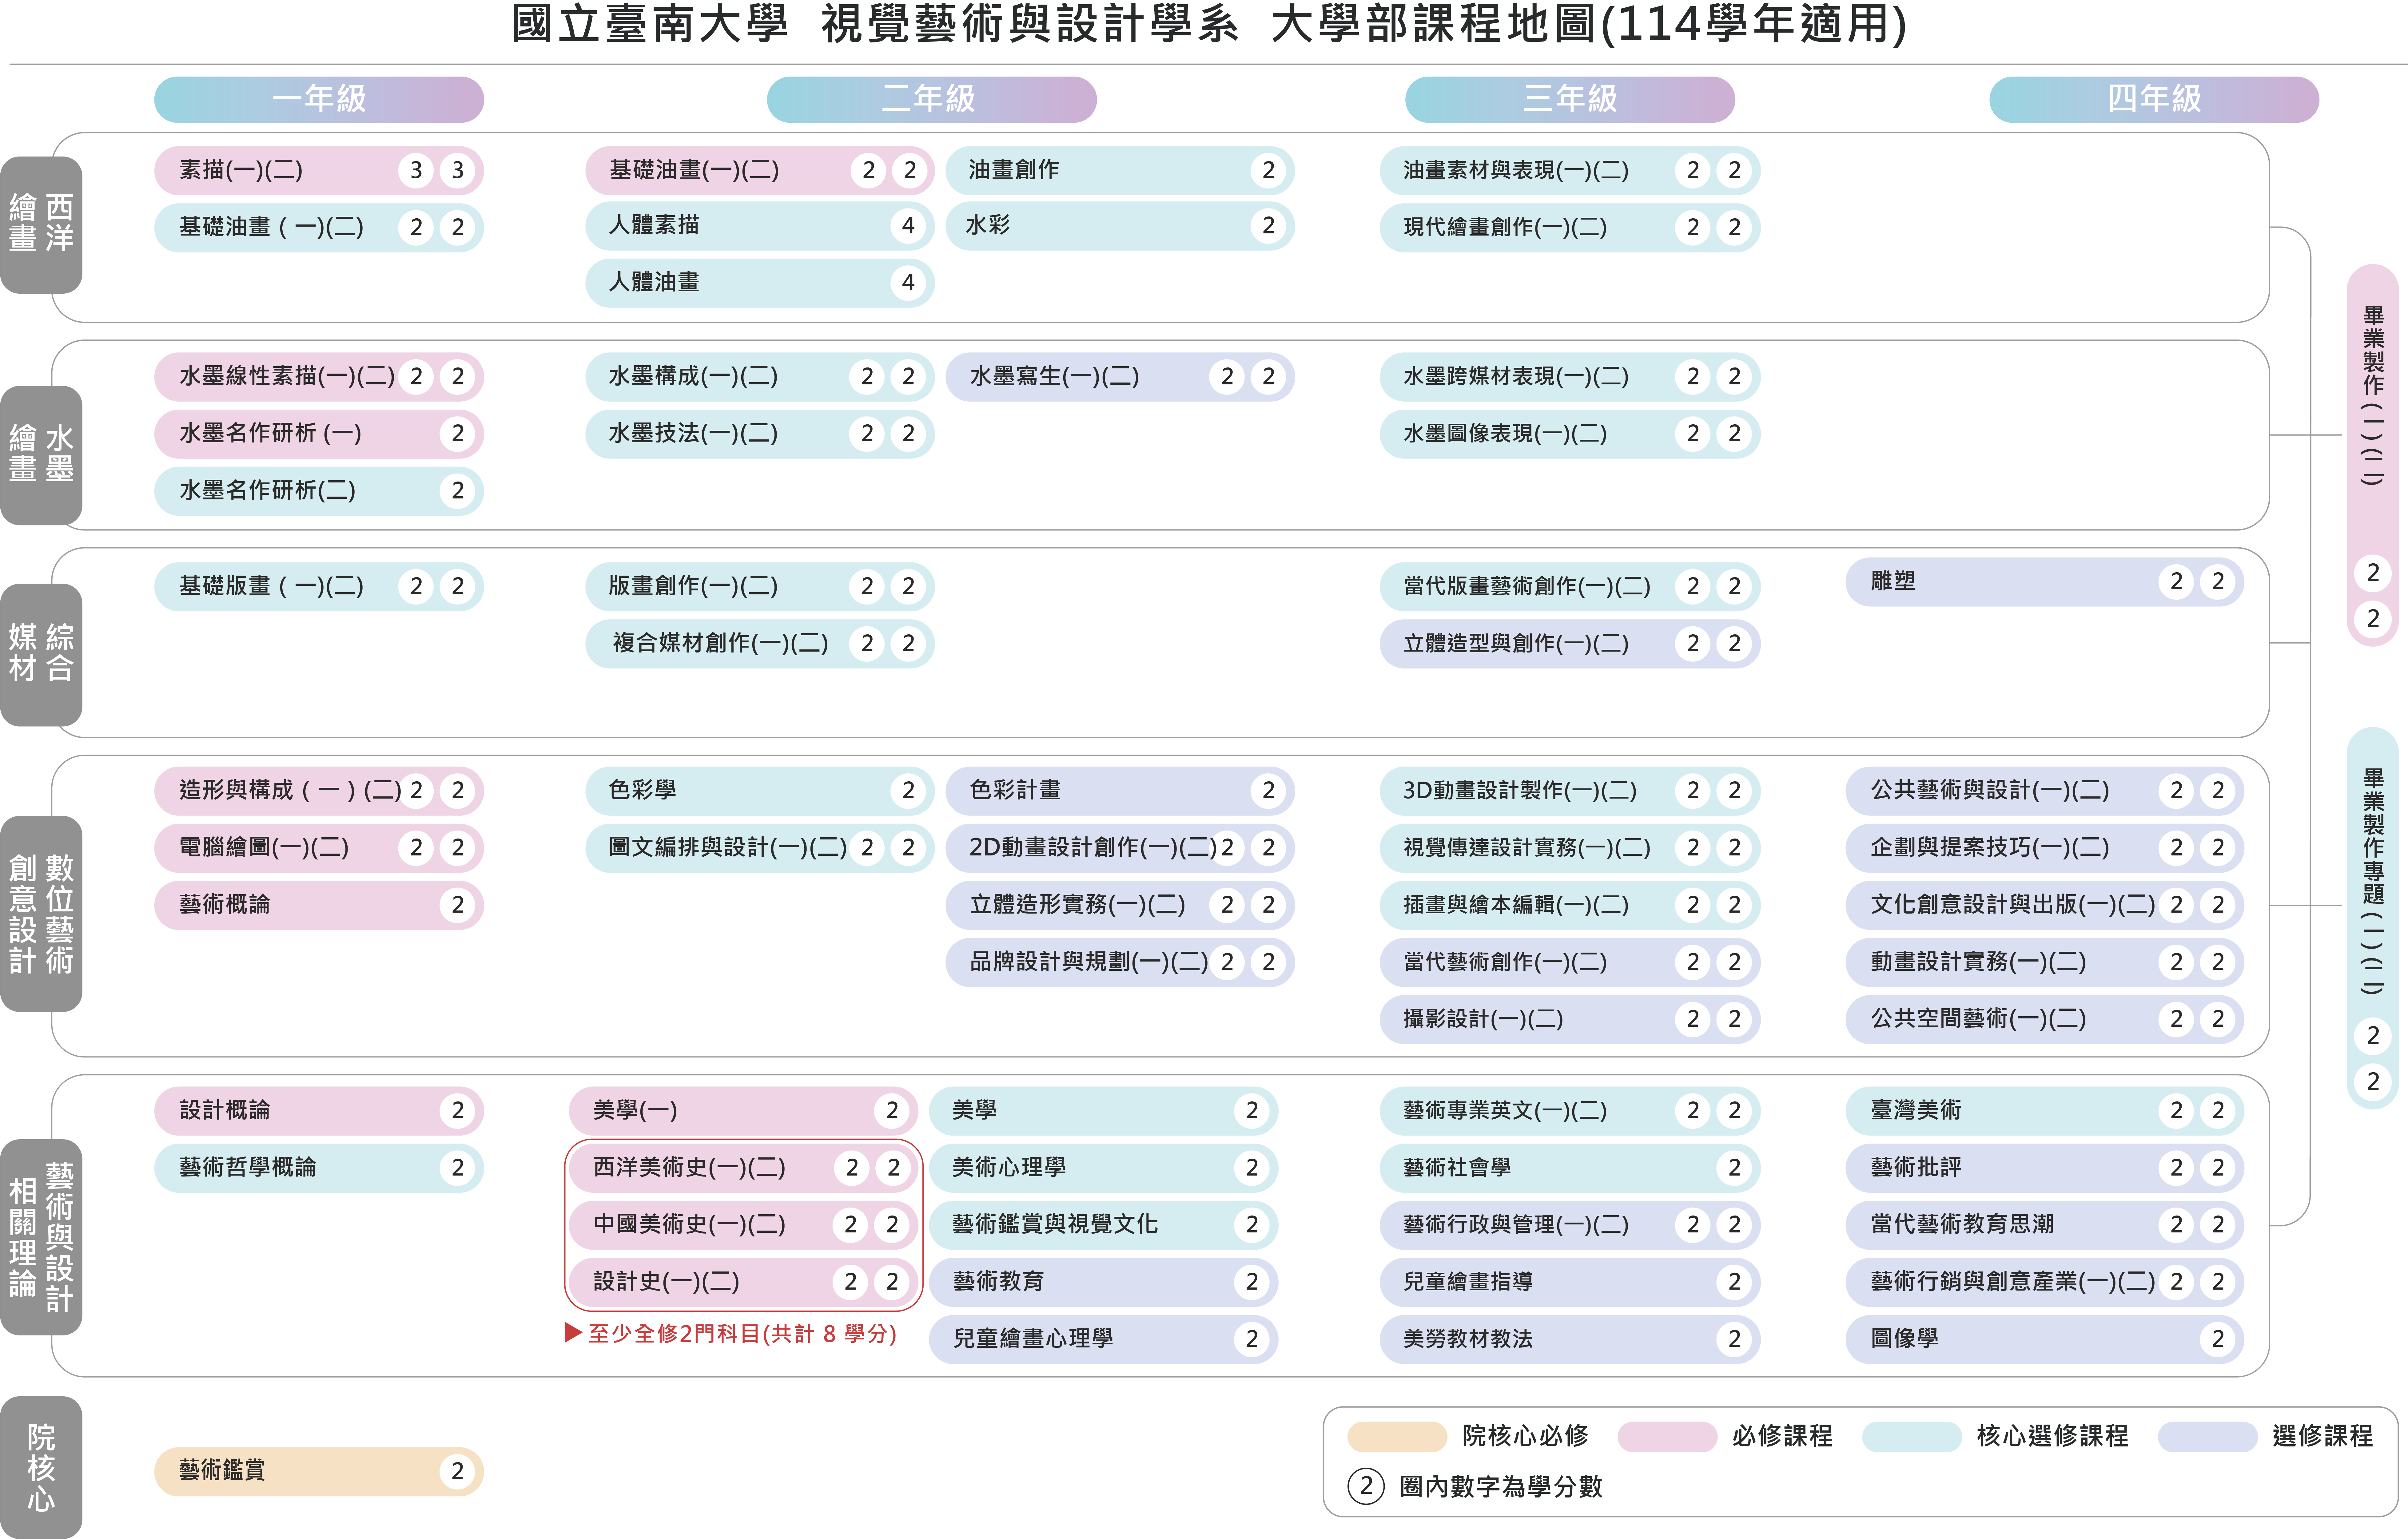Image resolution: width=2408 pixels, height=1539 pixels.
Task: Click the 水彩 course
Action: [1120, 226]
